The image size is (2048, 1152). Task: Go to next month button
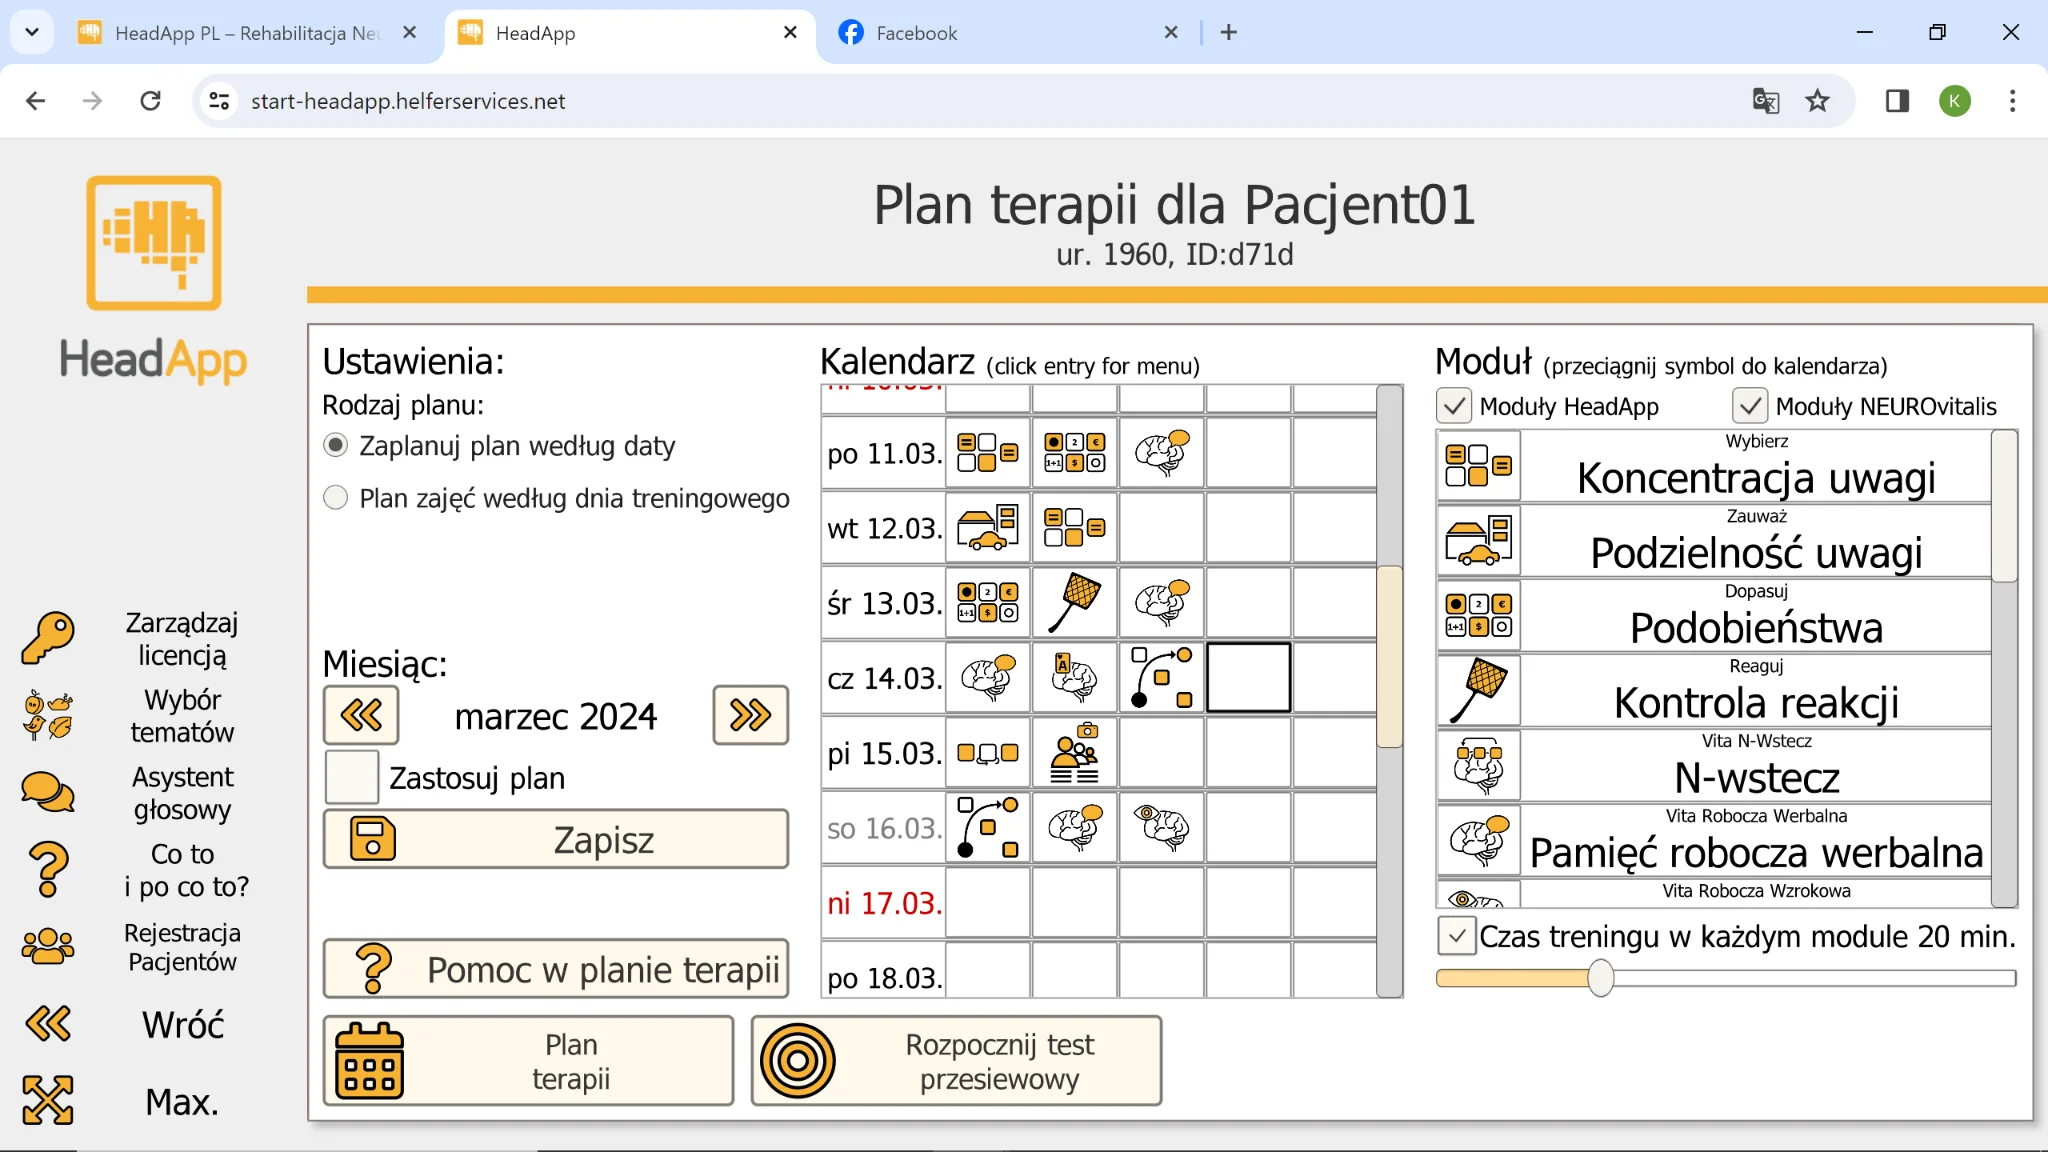[x=750, y=715]
